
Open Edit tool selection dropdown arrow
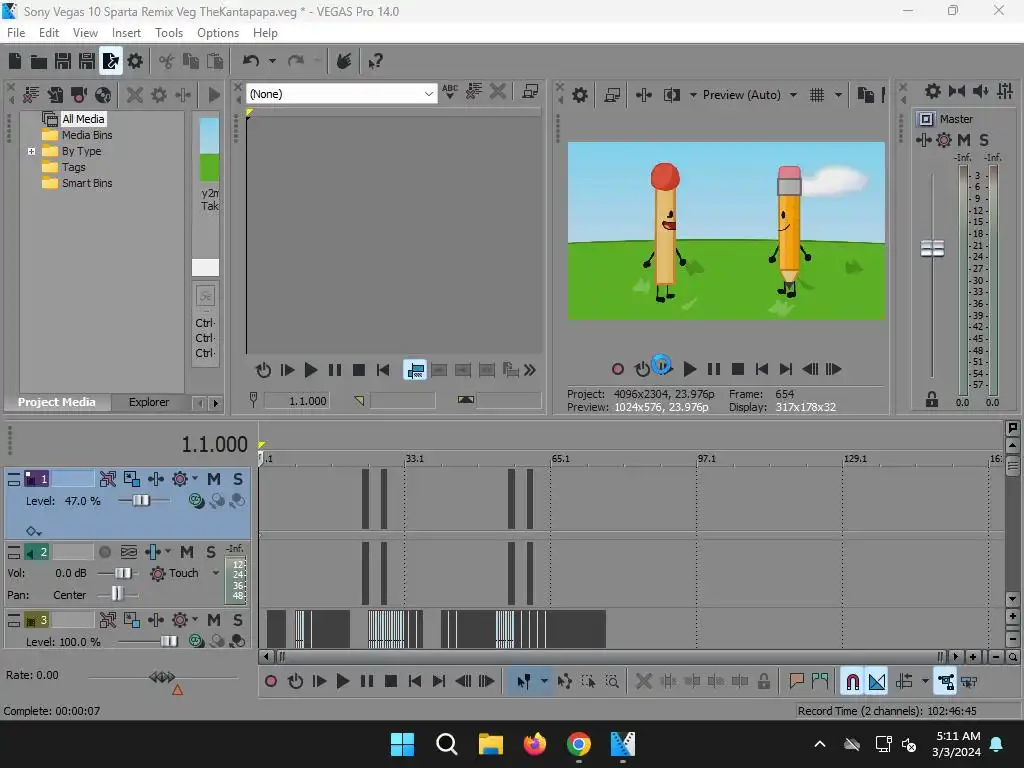point(544,682)
